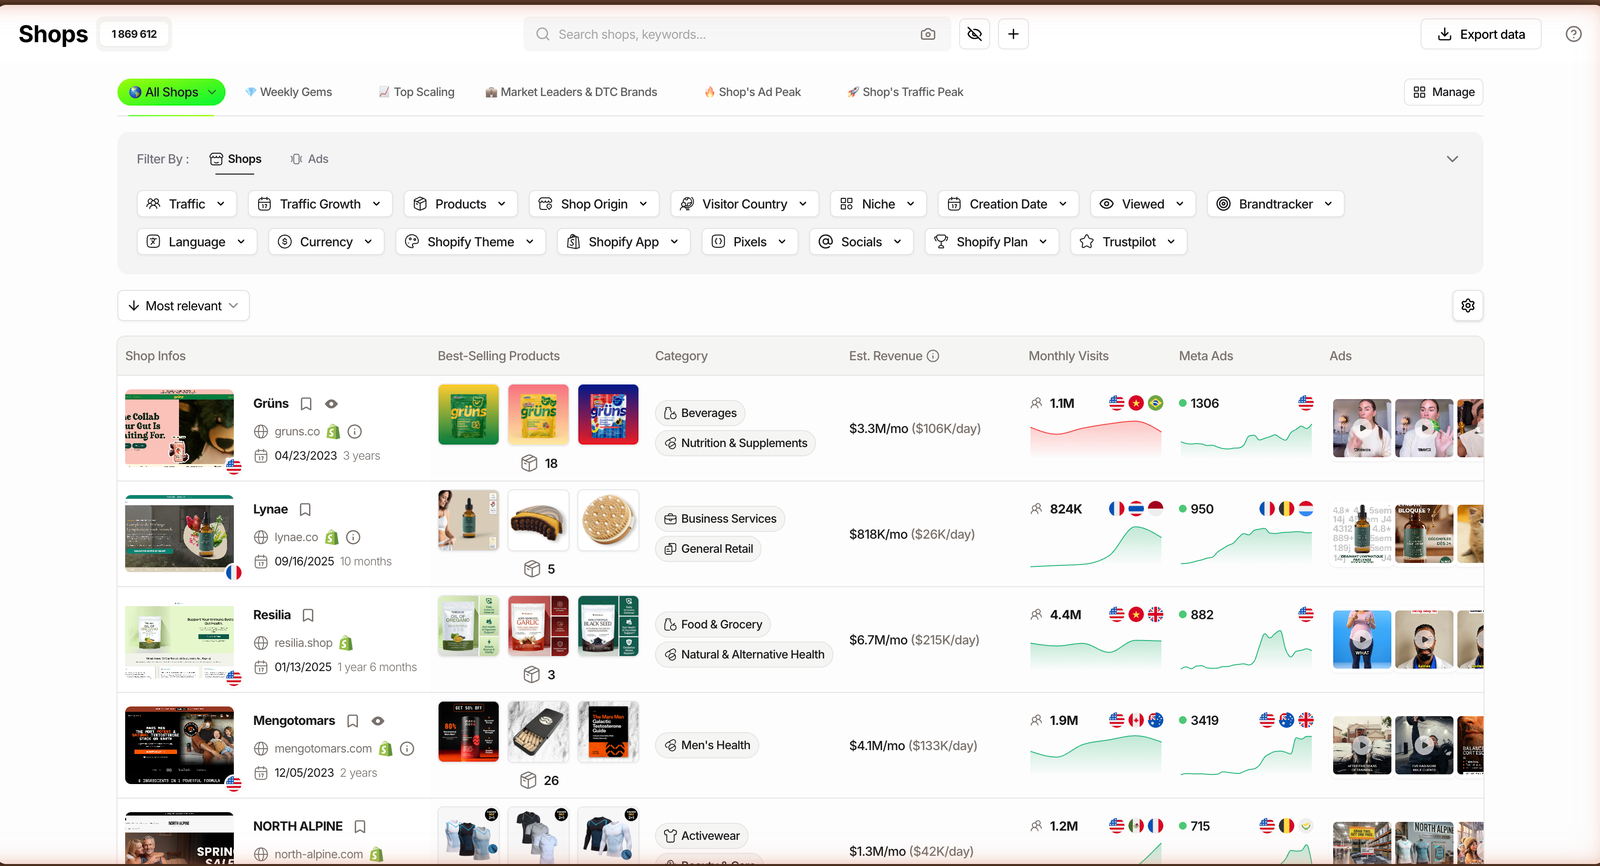Switch filter to the Ads tab
1600x866 pixels.
[309, 159]
